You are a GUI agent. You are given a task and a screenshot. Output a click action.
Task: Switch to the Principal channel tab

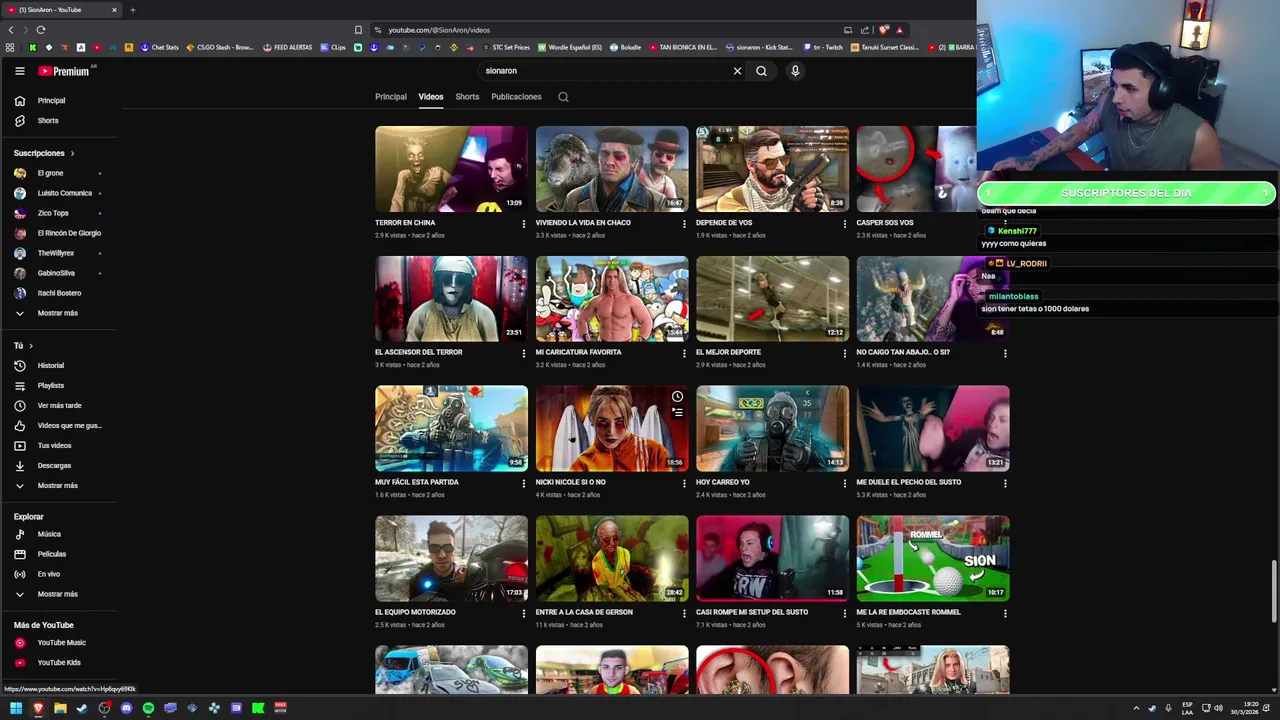391,97
